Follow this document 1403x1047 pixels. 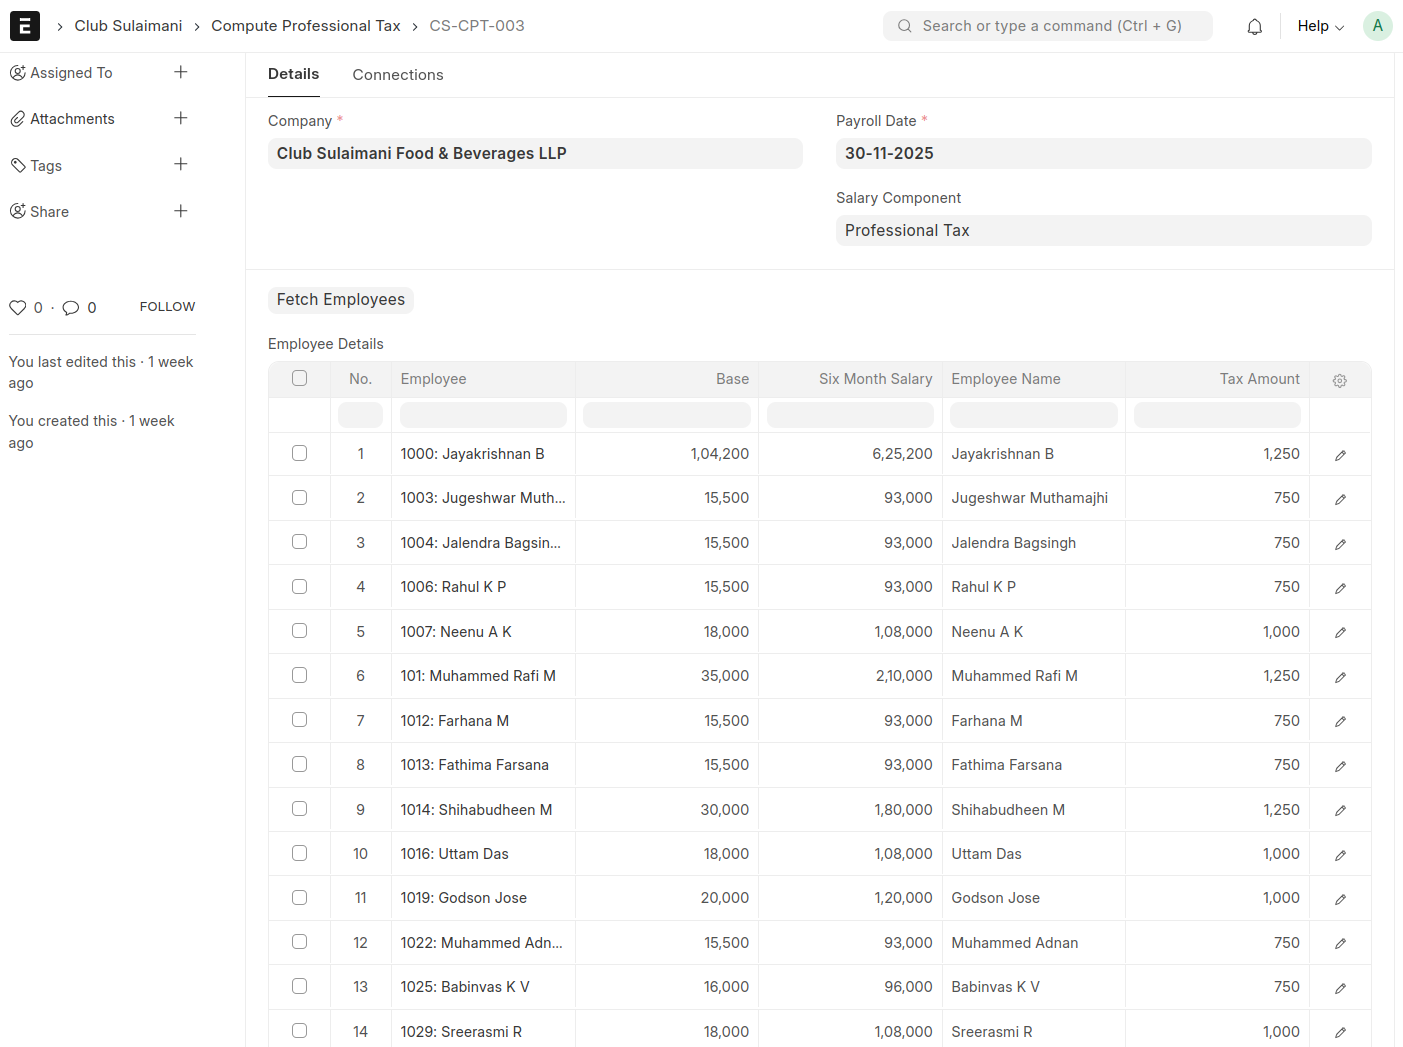coord(167,307)
